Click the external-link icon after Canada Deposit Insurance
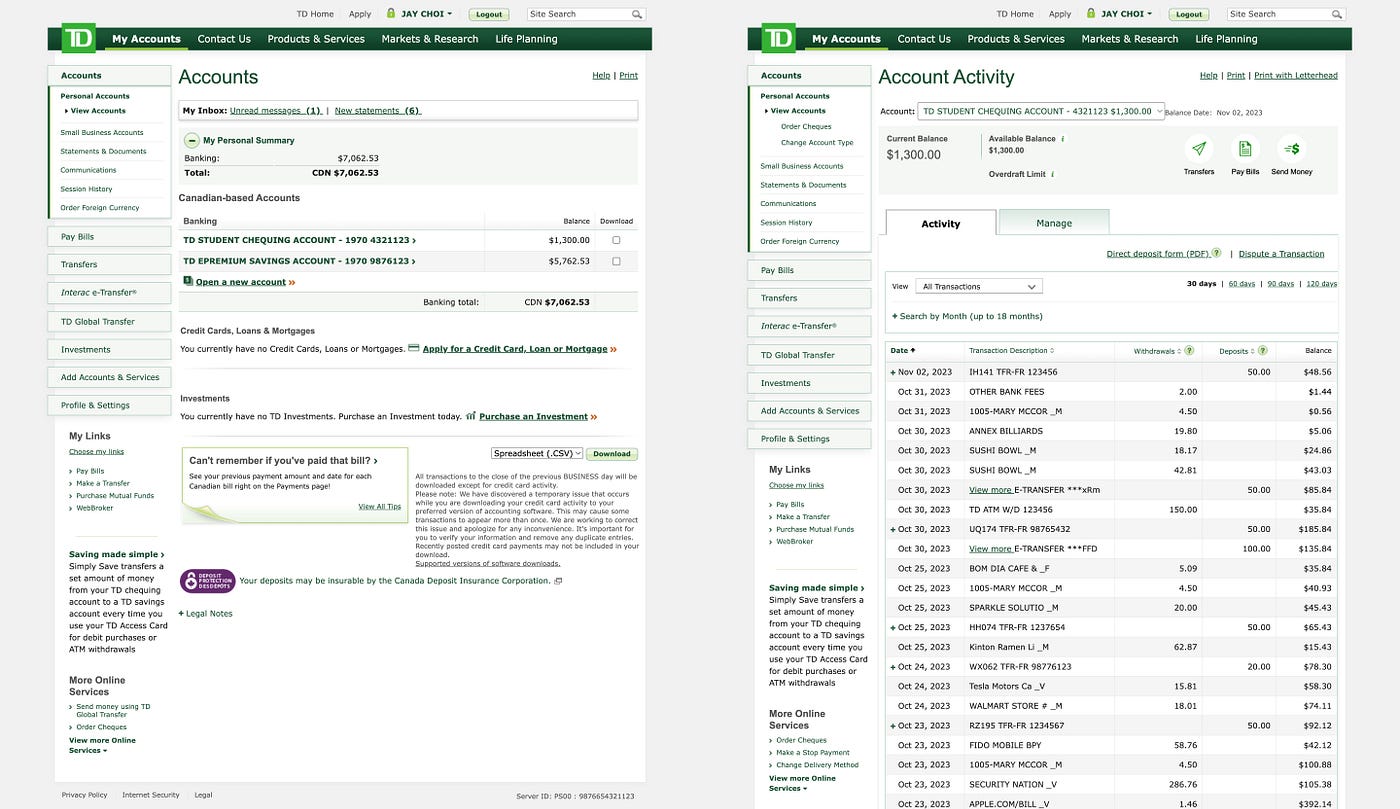Image resolution: width=1400 pixels, height=809 pixels. 558,580
